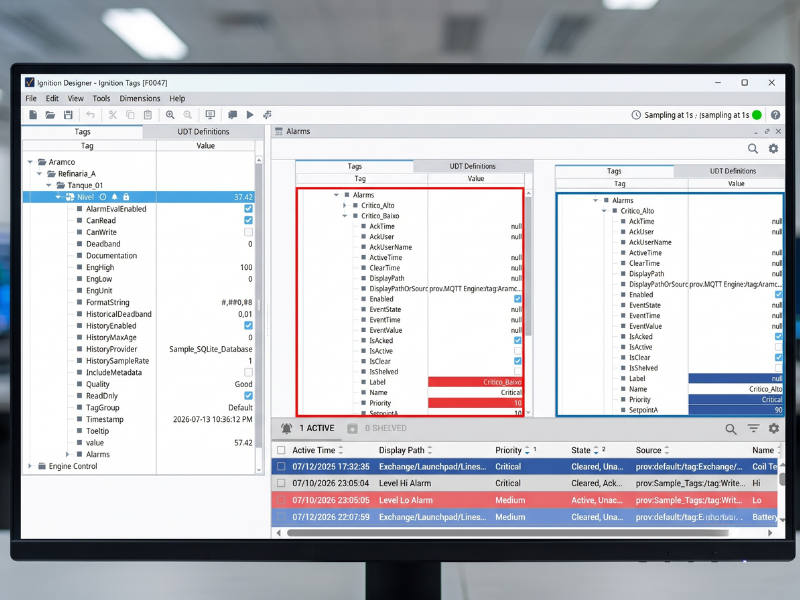Toggle HistoryEnabled checkbox
Image resolution: width=800 pixels, height=600 pixels.
coord(248,326)
